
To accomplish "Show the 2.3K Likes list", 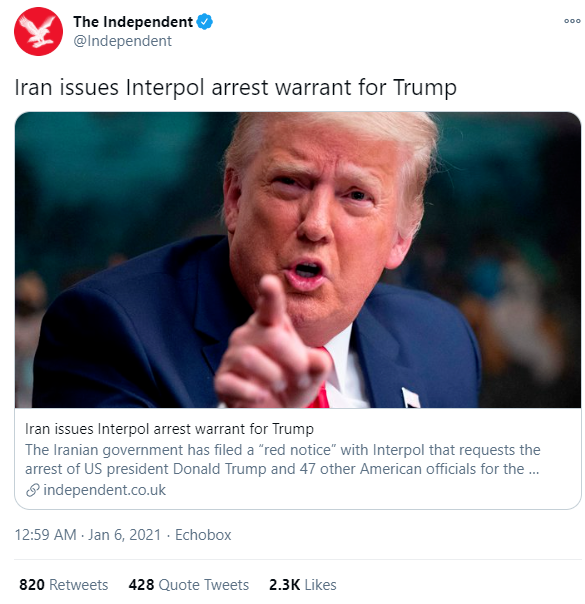I will pos(303,585).
